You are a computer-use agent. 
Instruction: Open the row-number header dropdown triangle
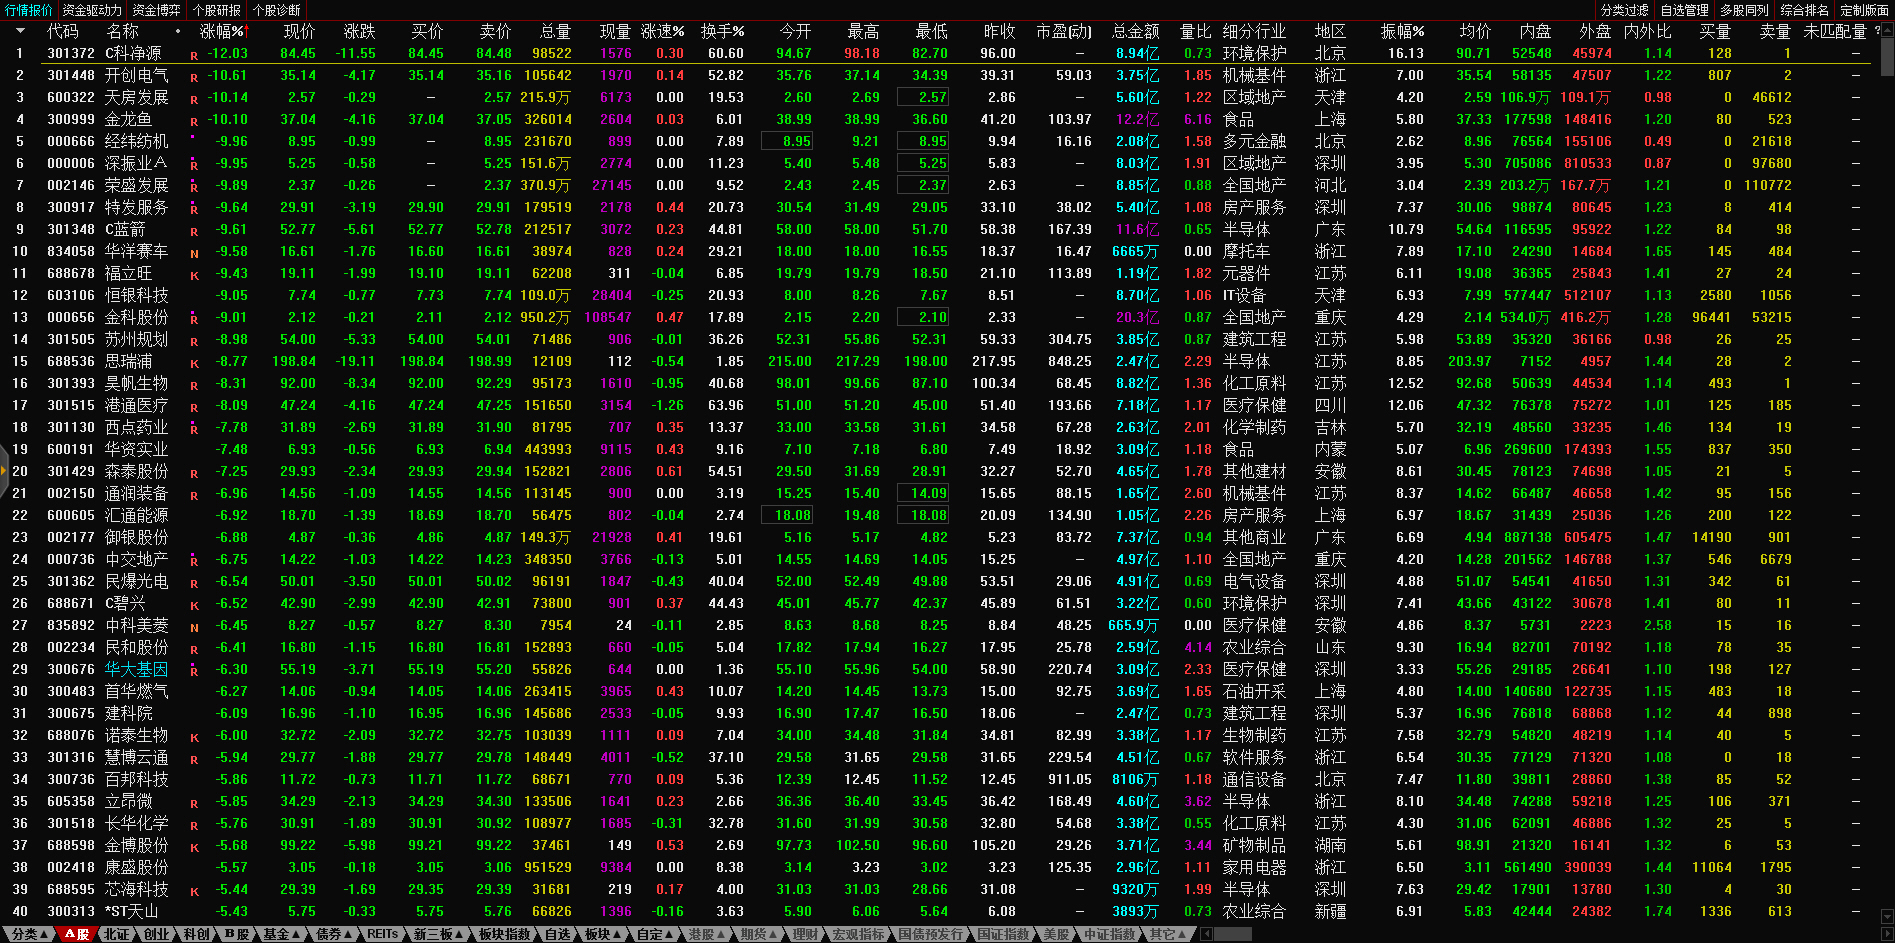[x=19, y=31]
